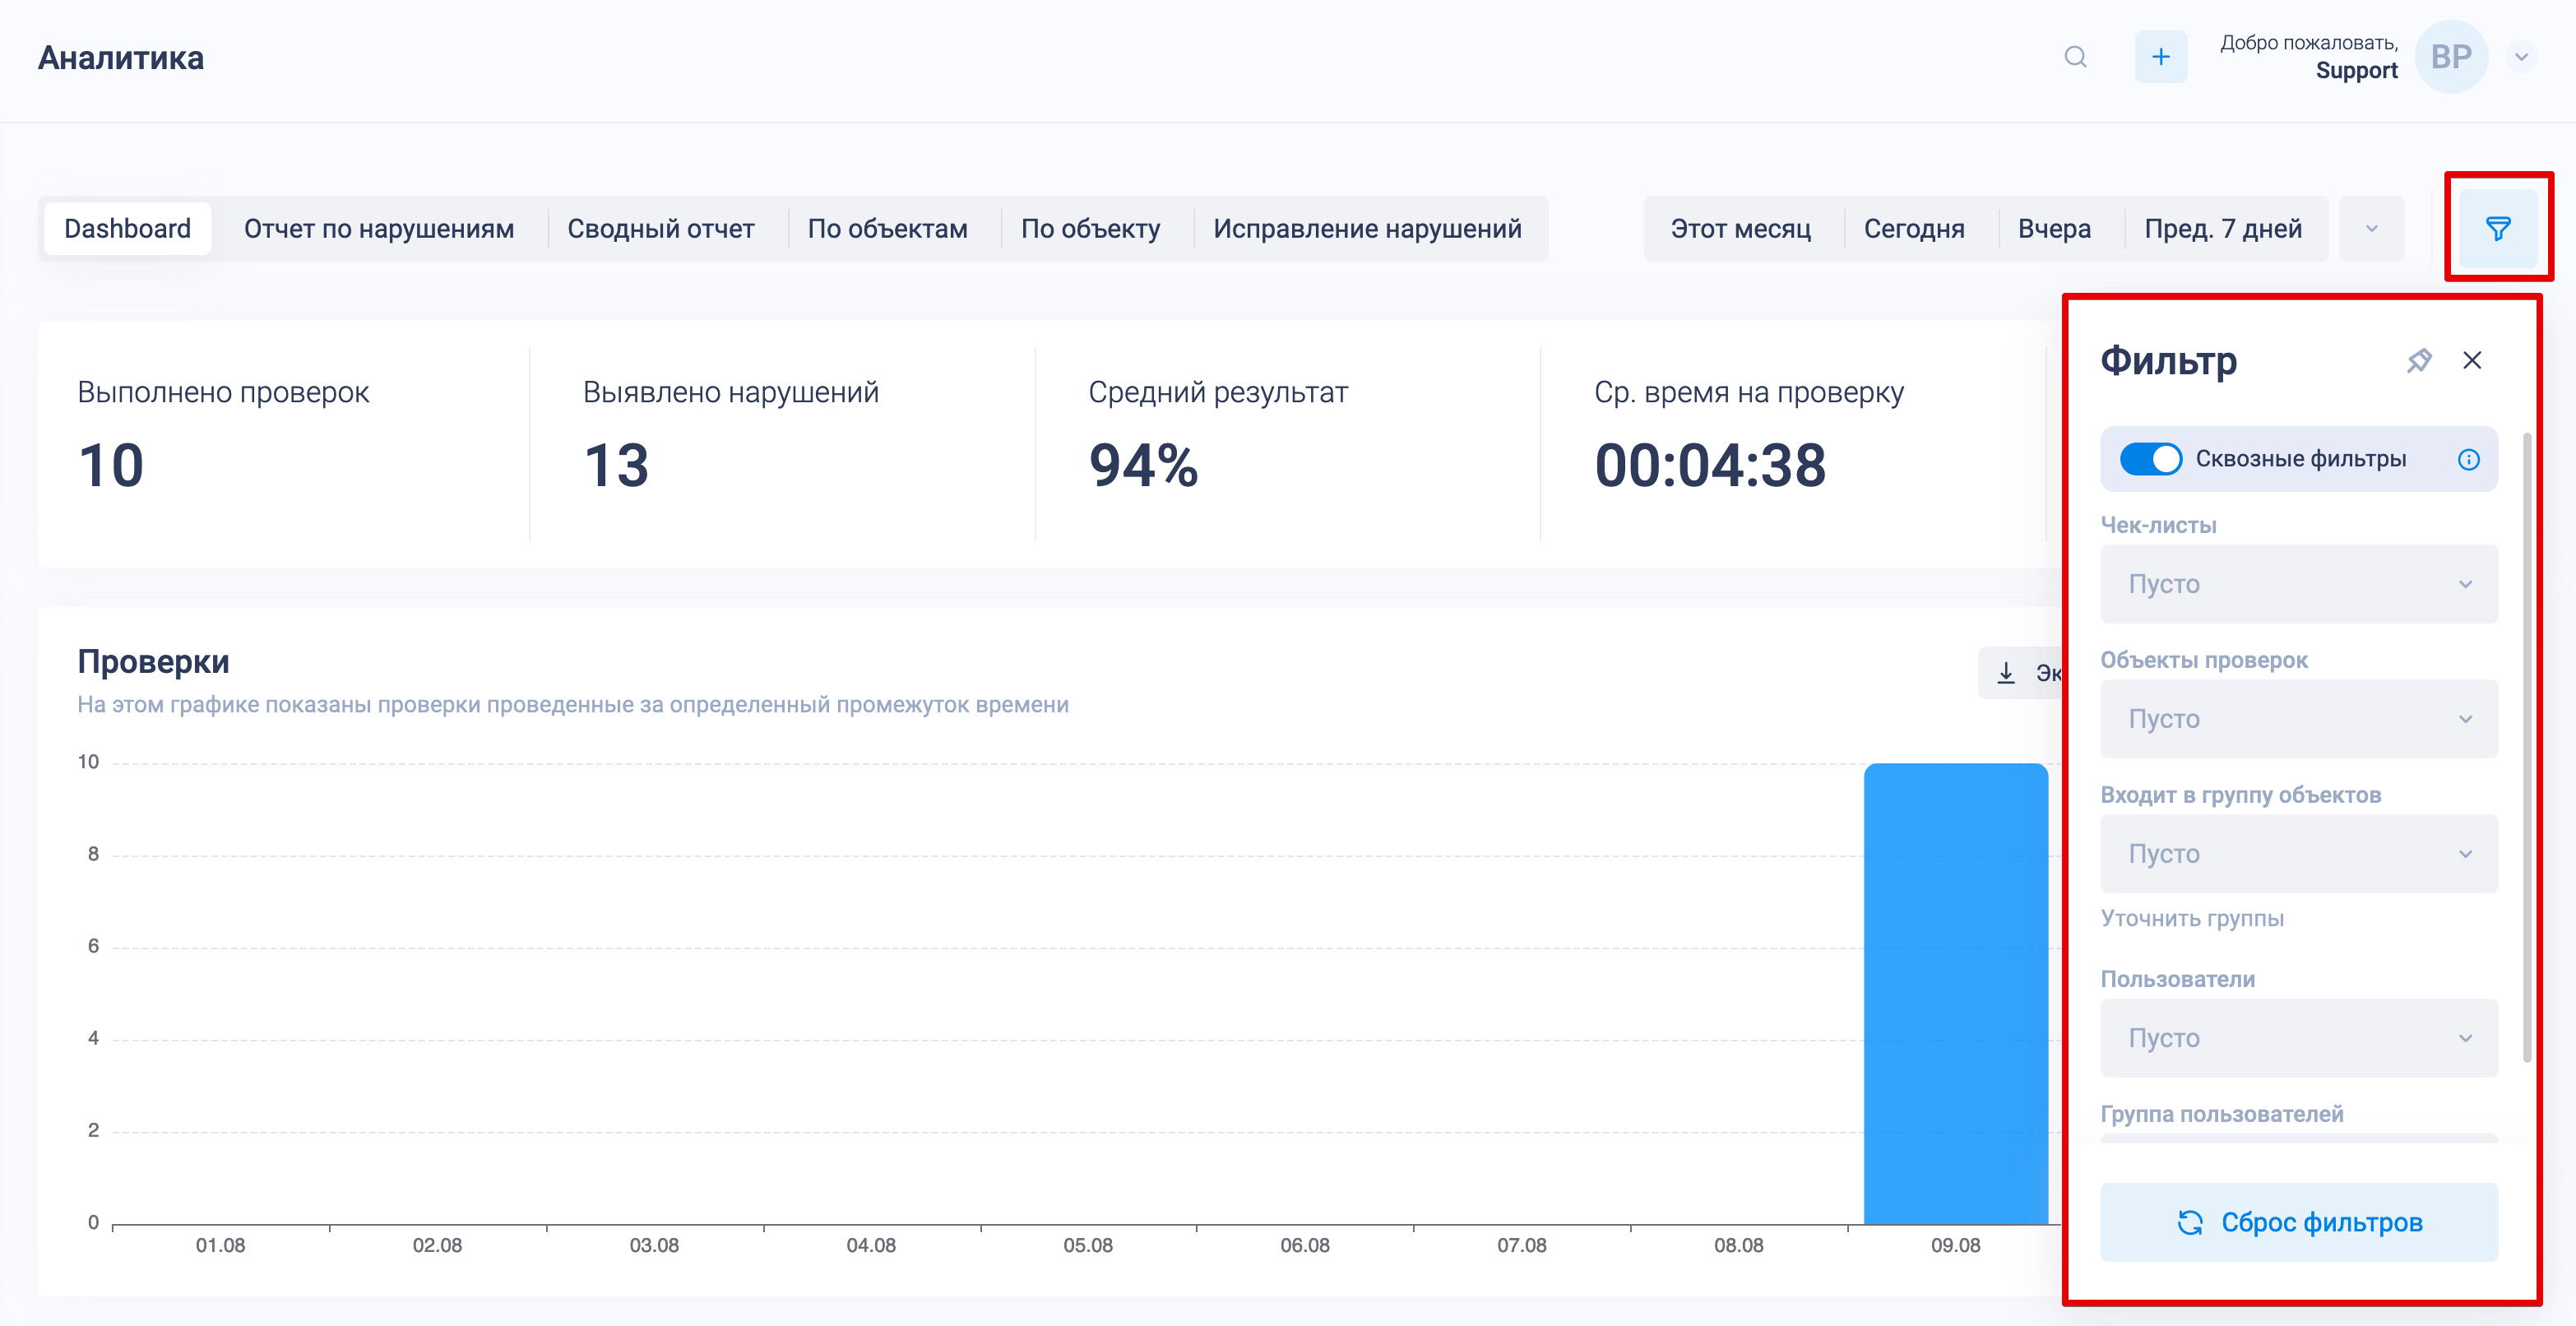
Task: Open the Чек-листы dropdown
Action: point(2298,584)
